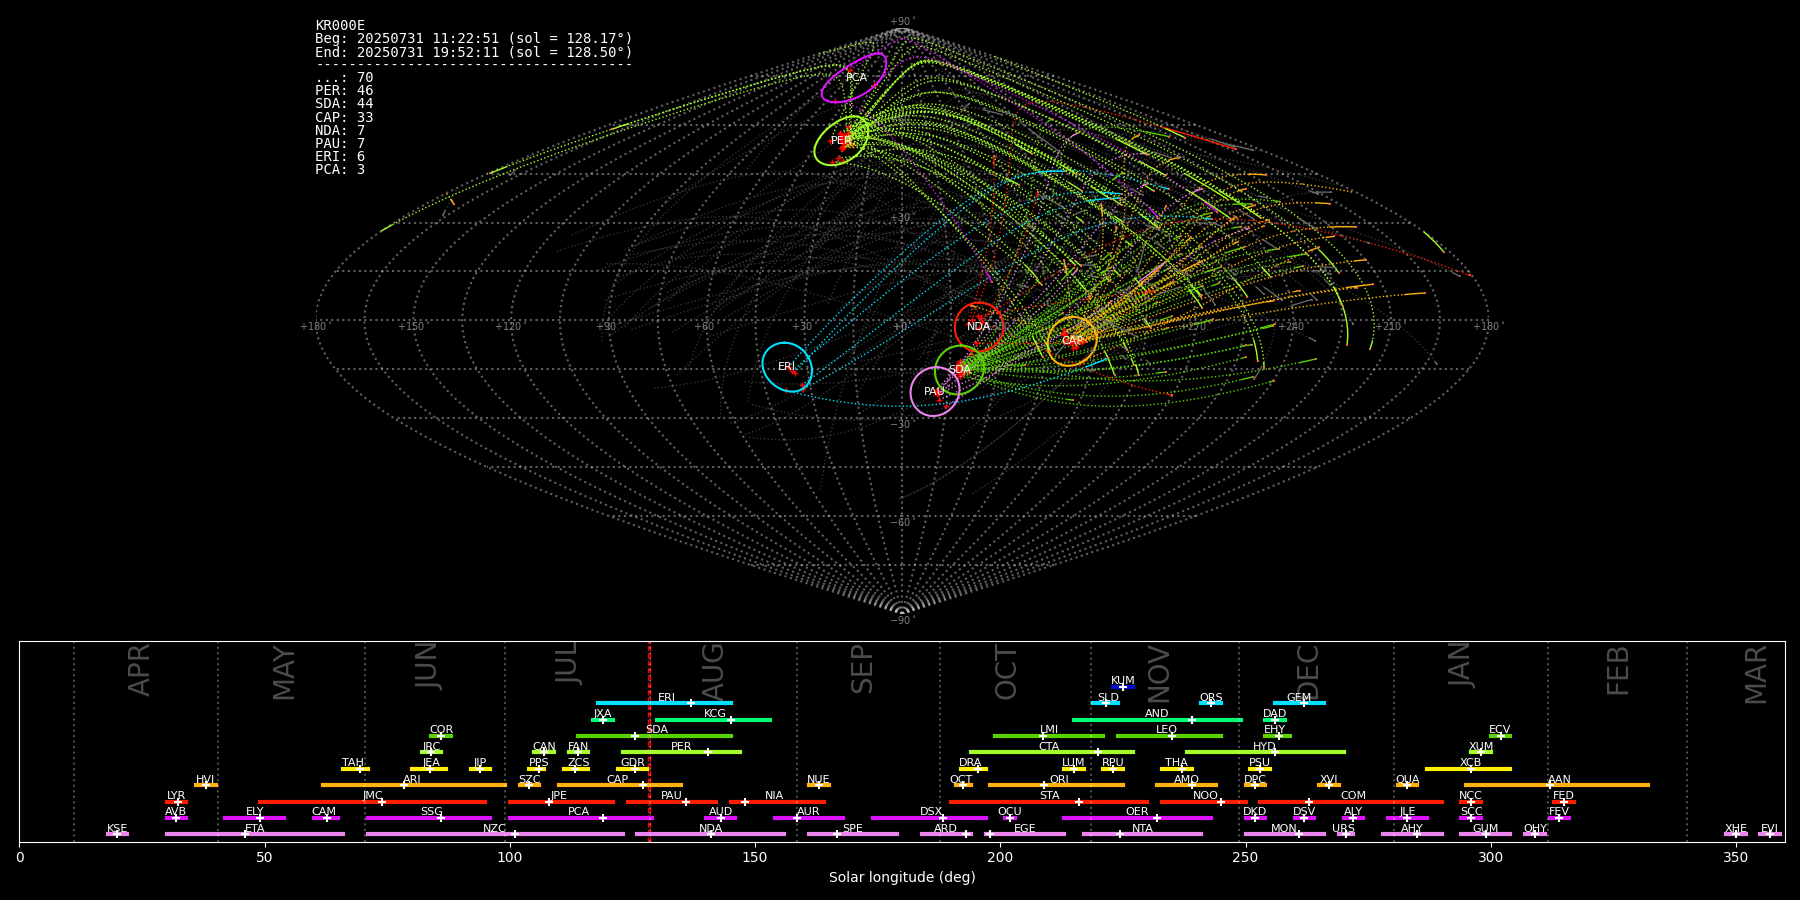
Task: Click the PER activity bar in timeline
Action: click(681, 752)
